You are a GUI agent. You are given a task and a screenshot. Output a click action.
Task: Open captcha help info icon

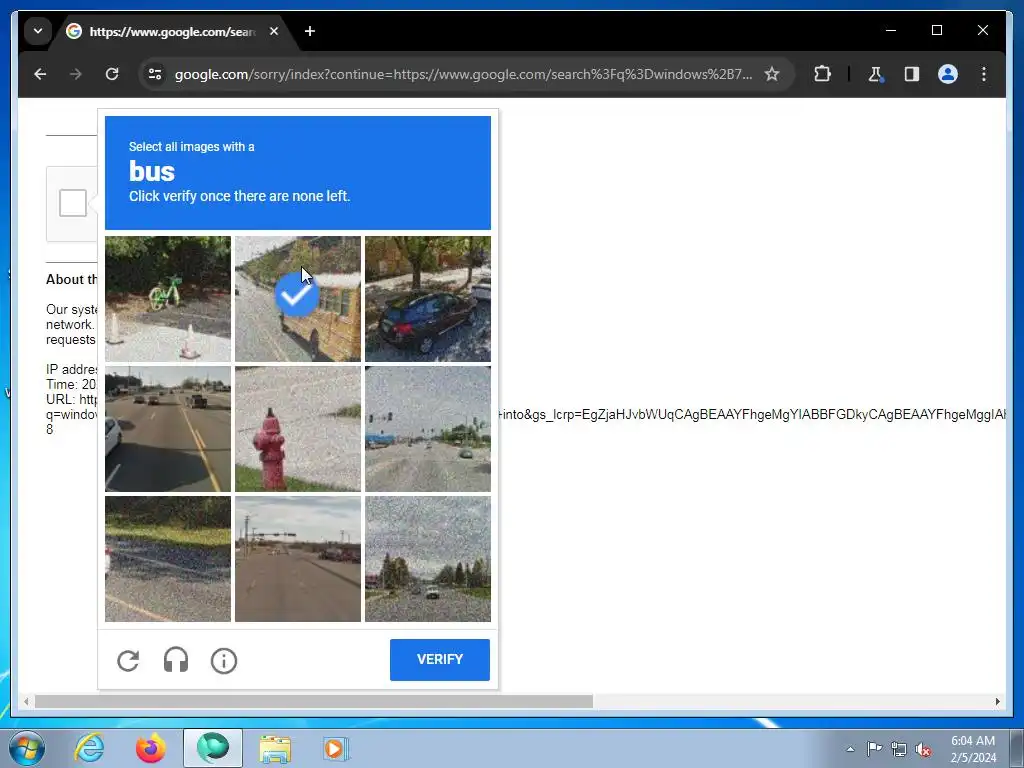click(x=223, y=660)
